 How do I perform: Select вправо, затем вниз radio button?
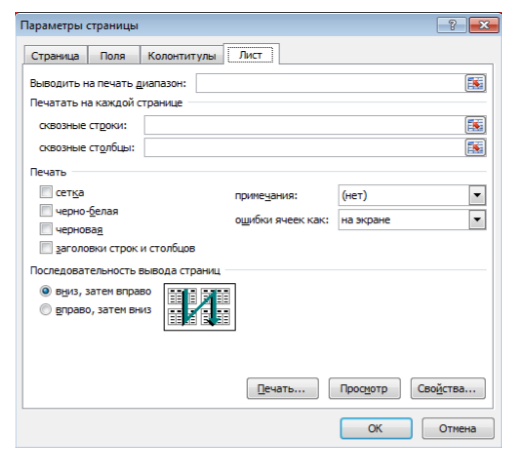click(46, 309)
